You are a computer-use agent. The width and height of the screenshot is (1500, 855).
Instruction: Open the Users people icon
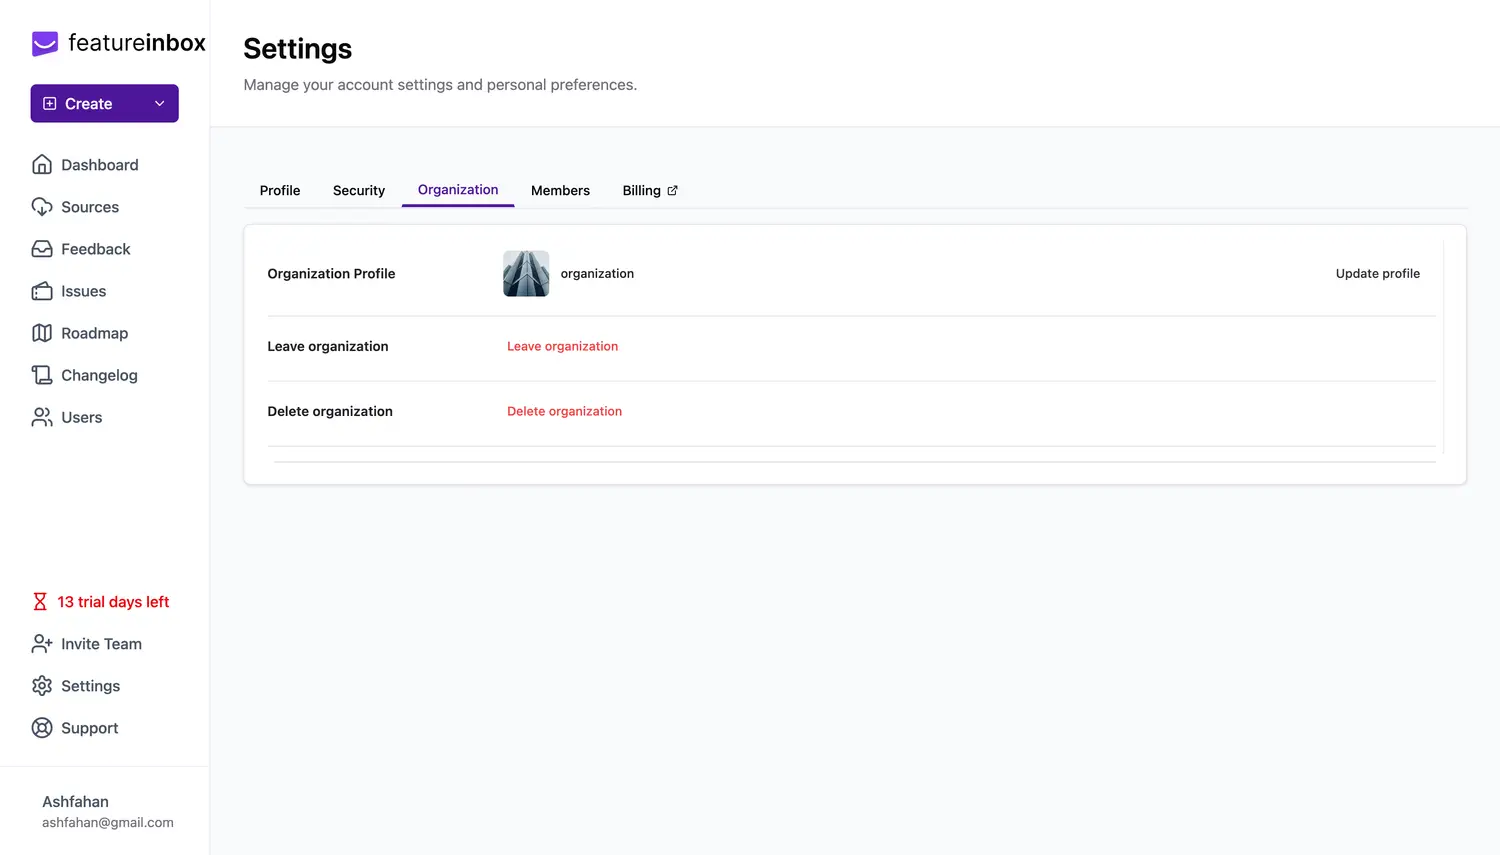(x=42, y=417)
